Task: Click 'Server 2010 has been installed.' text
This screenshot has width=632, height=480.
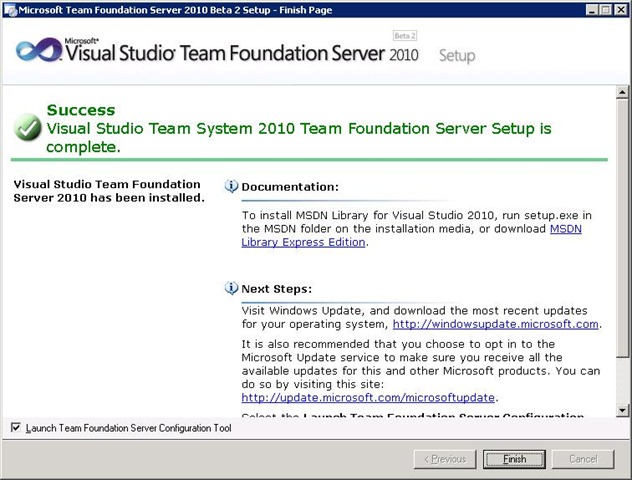Action: tap(109, 198)
